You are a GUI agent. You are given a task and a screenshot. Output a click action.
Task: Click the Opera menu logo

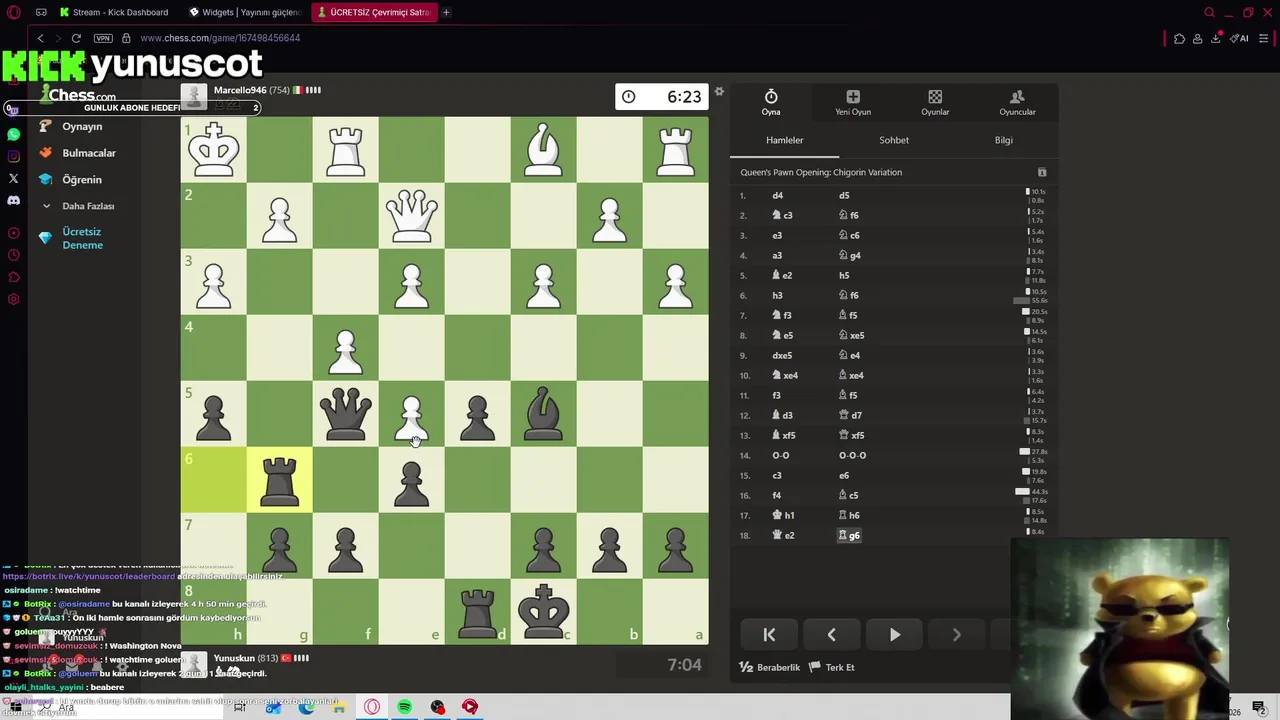coord(13,12)
